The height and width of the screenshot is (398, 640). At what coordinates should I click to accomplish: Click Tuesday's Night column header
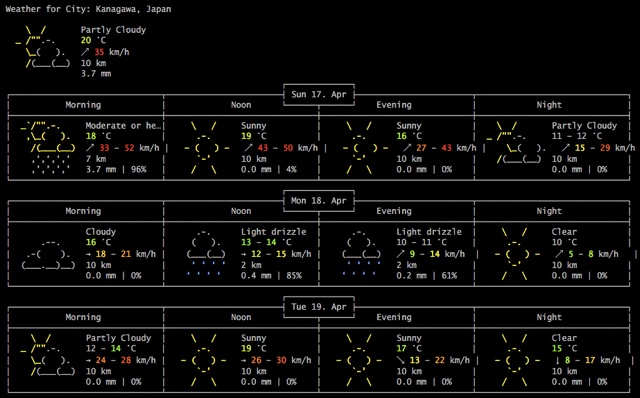point(549,317)
